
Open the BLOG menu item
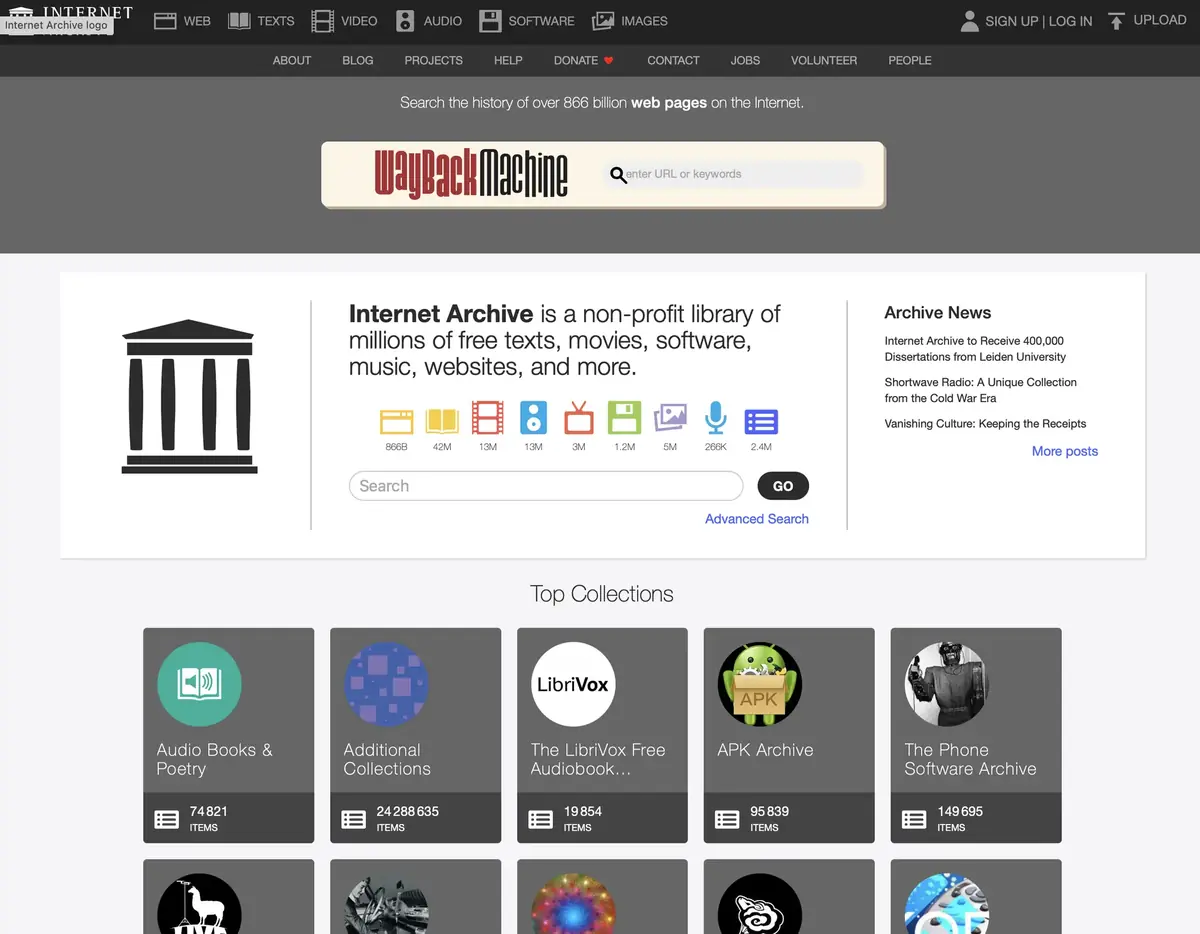click(357, 60)
